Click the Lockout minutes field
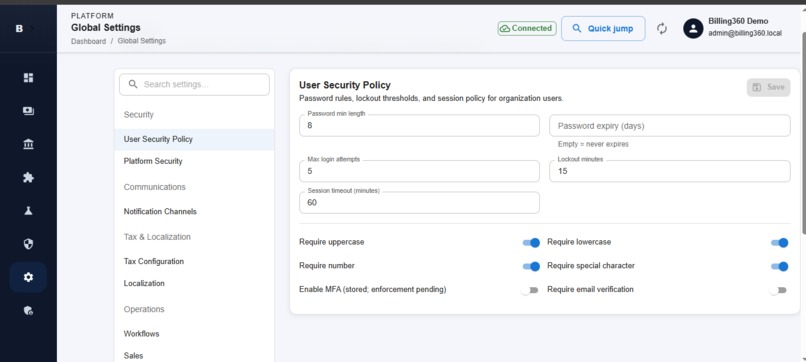Image resolution: width=806 pixels, height=362 pixels. 670,171
